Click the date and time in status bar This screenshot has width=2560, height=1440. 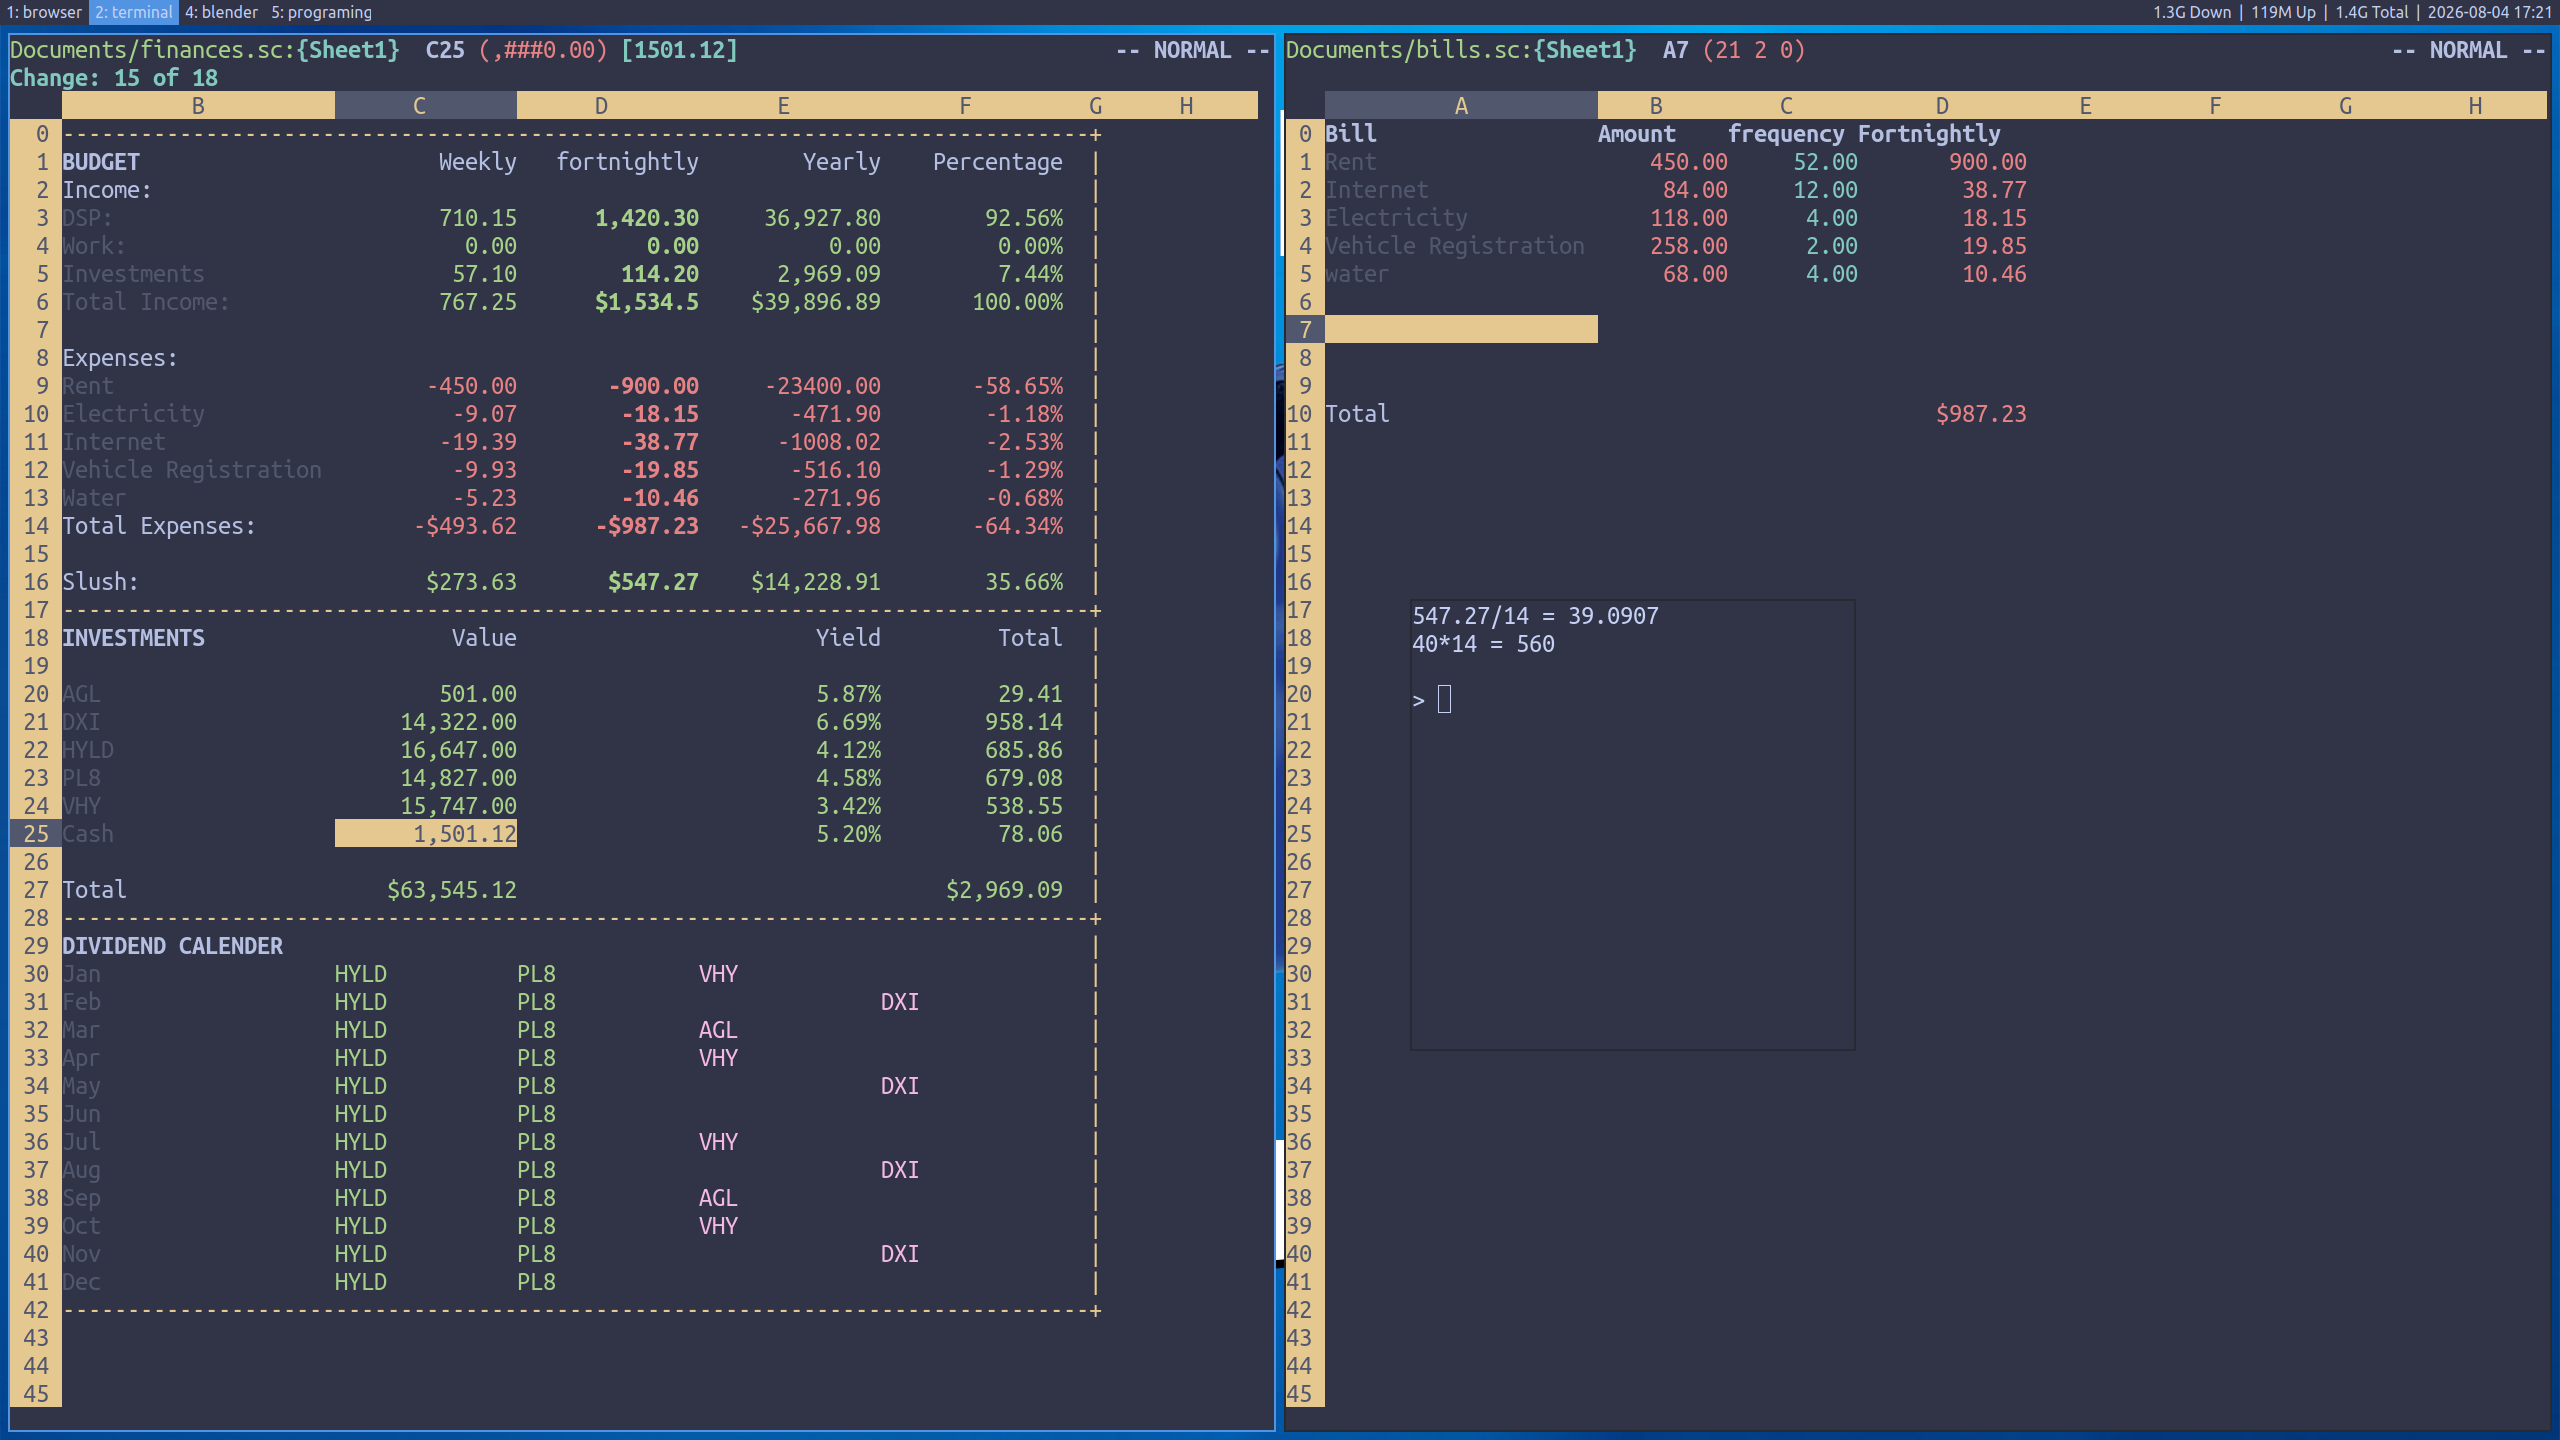(x=2489, y=12)
